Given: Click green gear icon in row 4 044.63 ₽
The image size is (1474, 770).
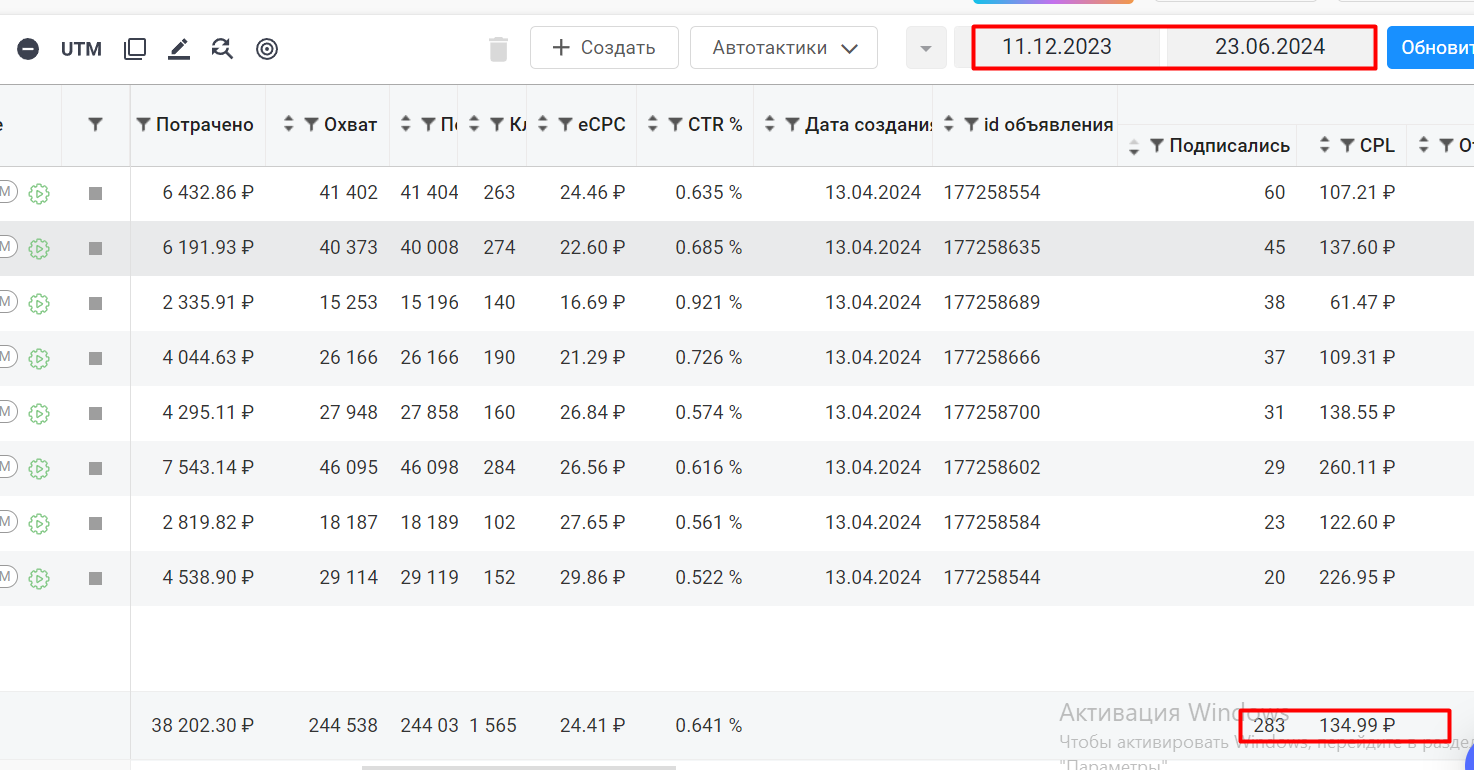Looking at the screenshot, I should coord(39,359).
